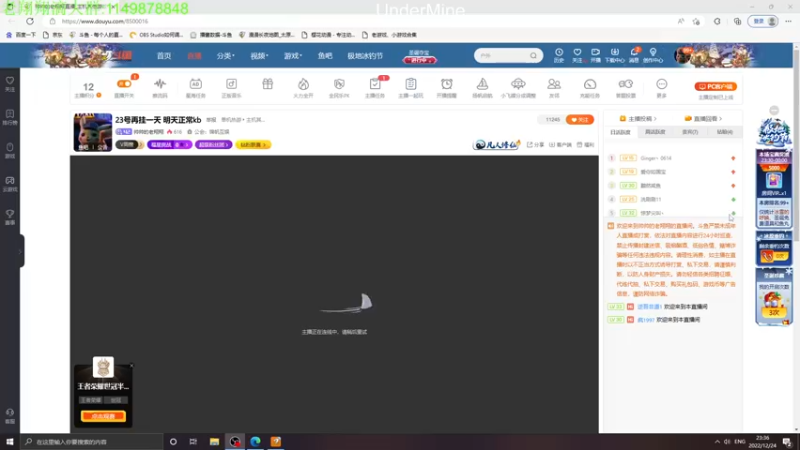Click the site search input field

[x=502, y=56]
